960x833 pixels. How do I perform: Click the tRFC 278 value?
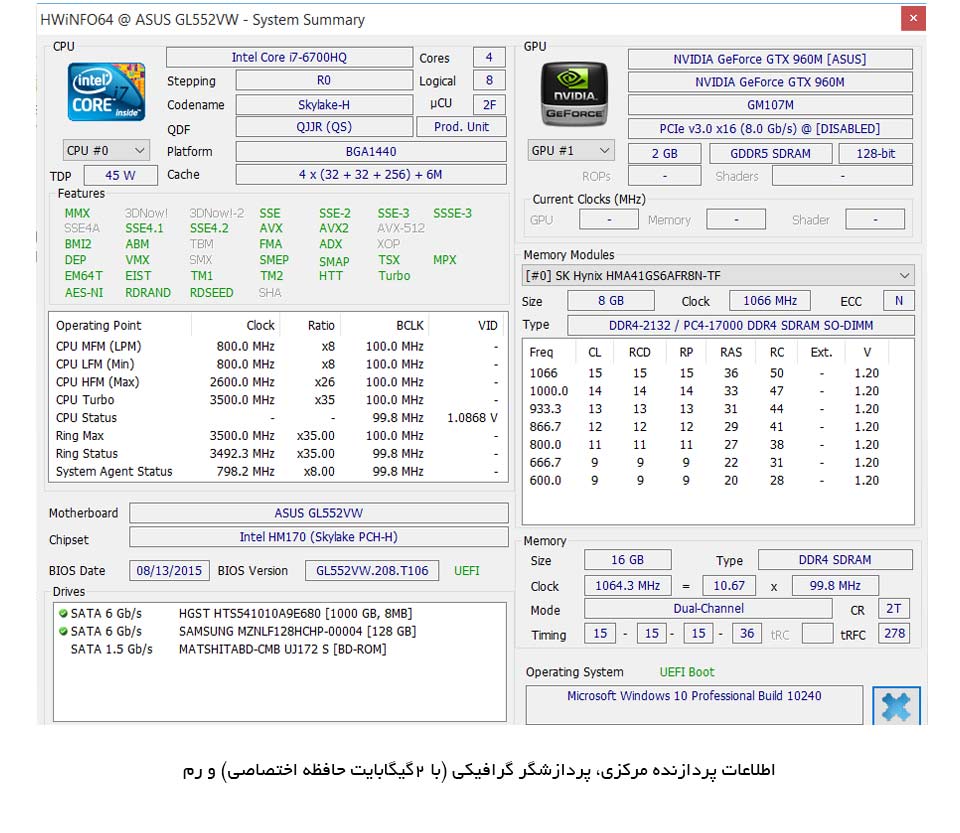(894, 633)
